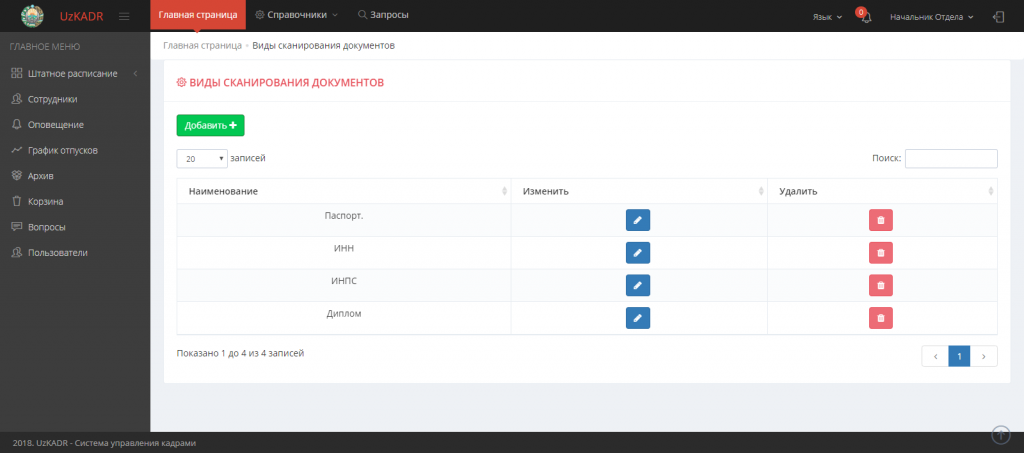The image size is (1024, 453).
Task: Click the Главная страница breadcrumb link
Action: click(x=201, y=46)
